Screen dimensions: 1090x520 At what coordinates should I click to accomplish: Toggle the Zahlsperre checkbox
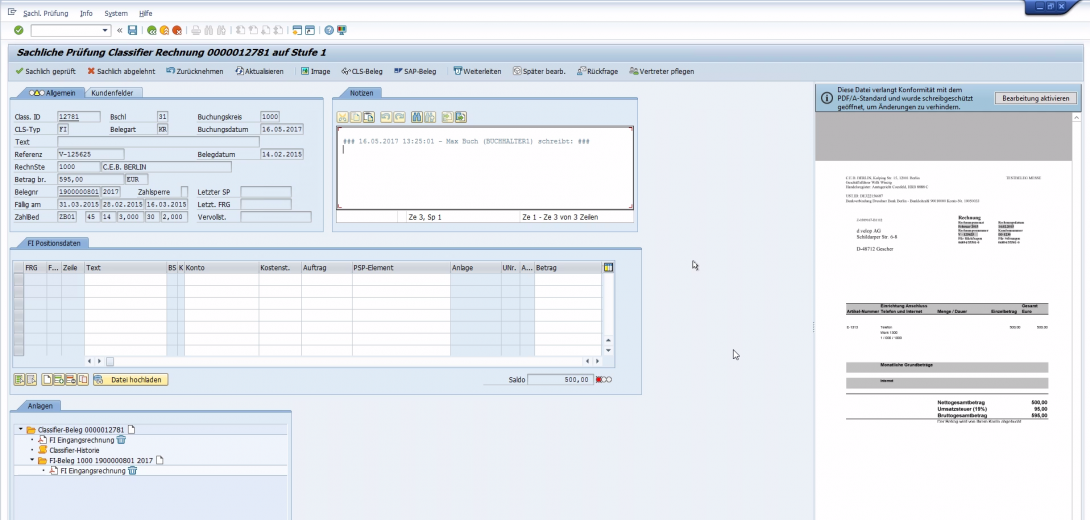coord(184,191)
